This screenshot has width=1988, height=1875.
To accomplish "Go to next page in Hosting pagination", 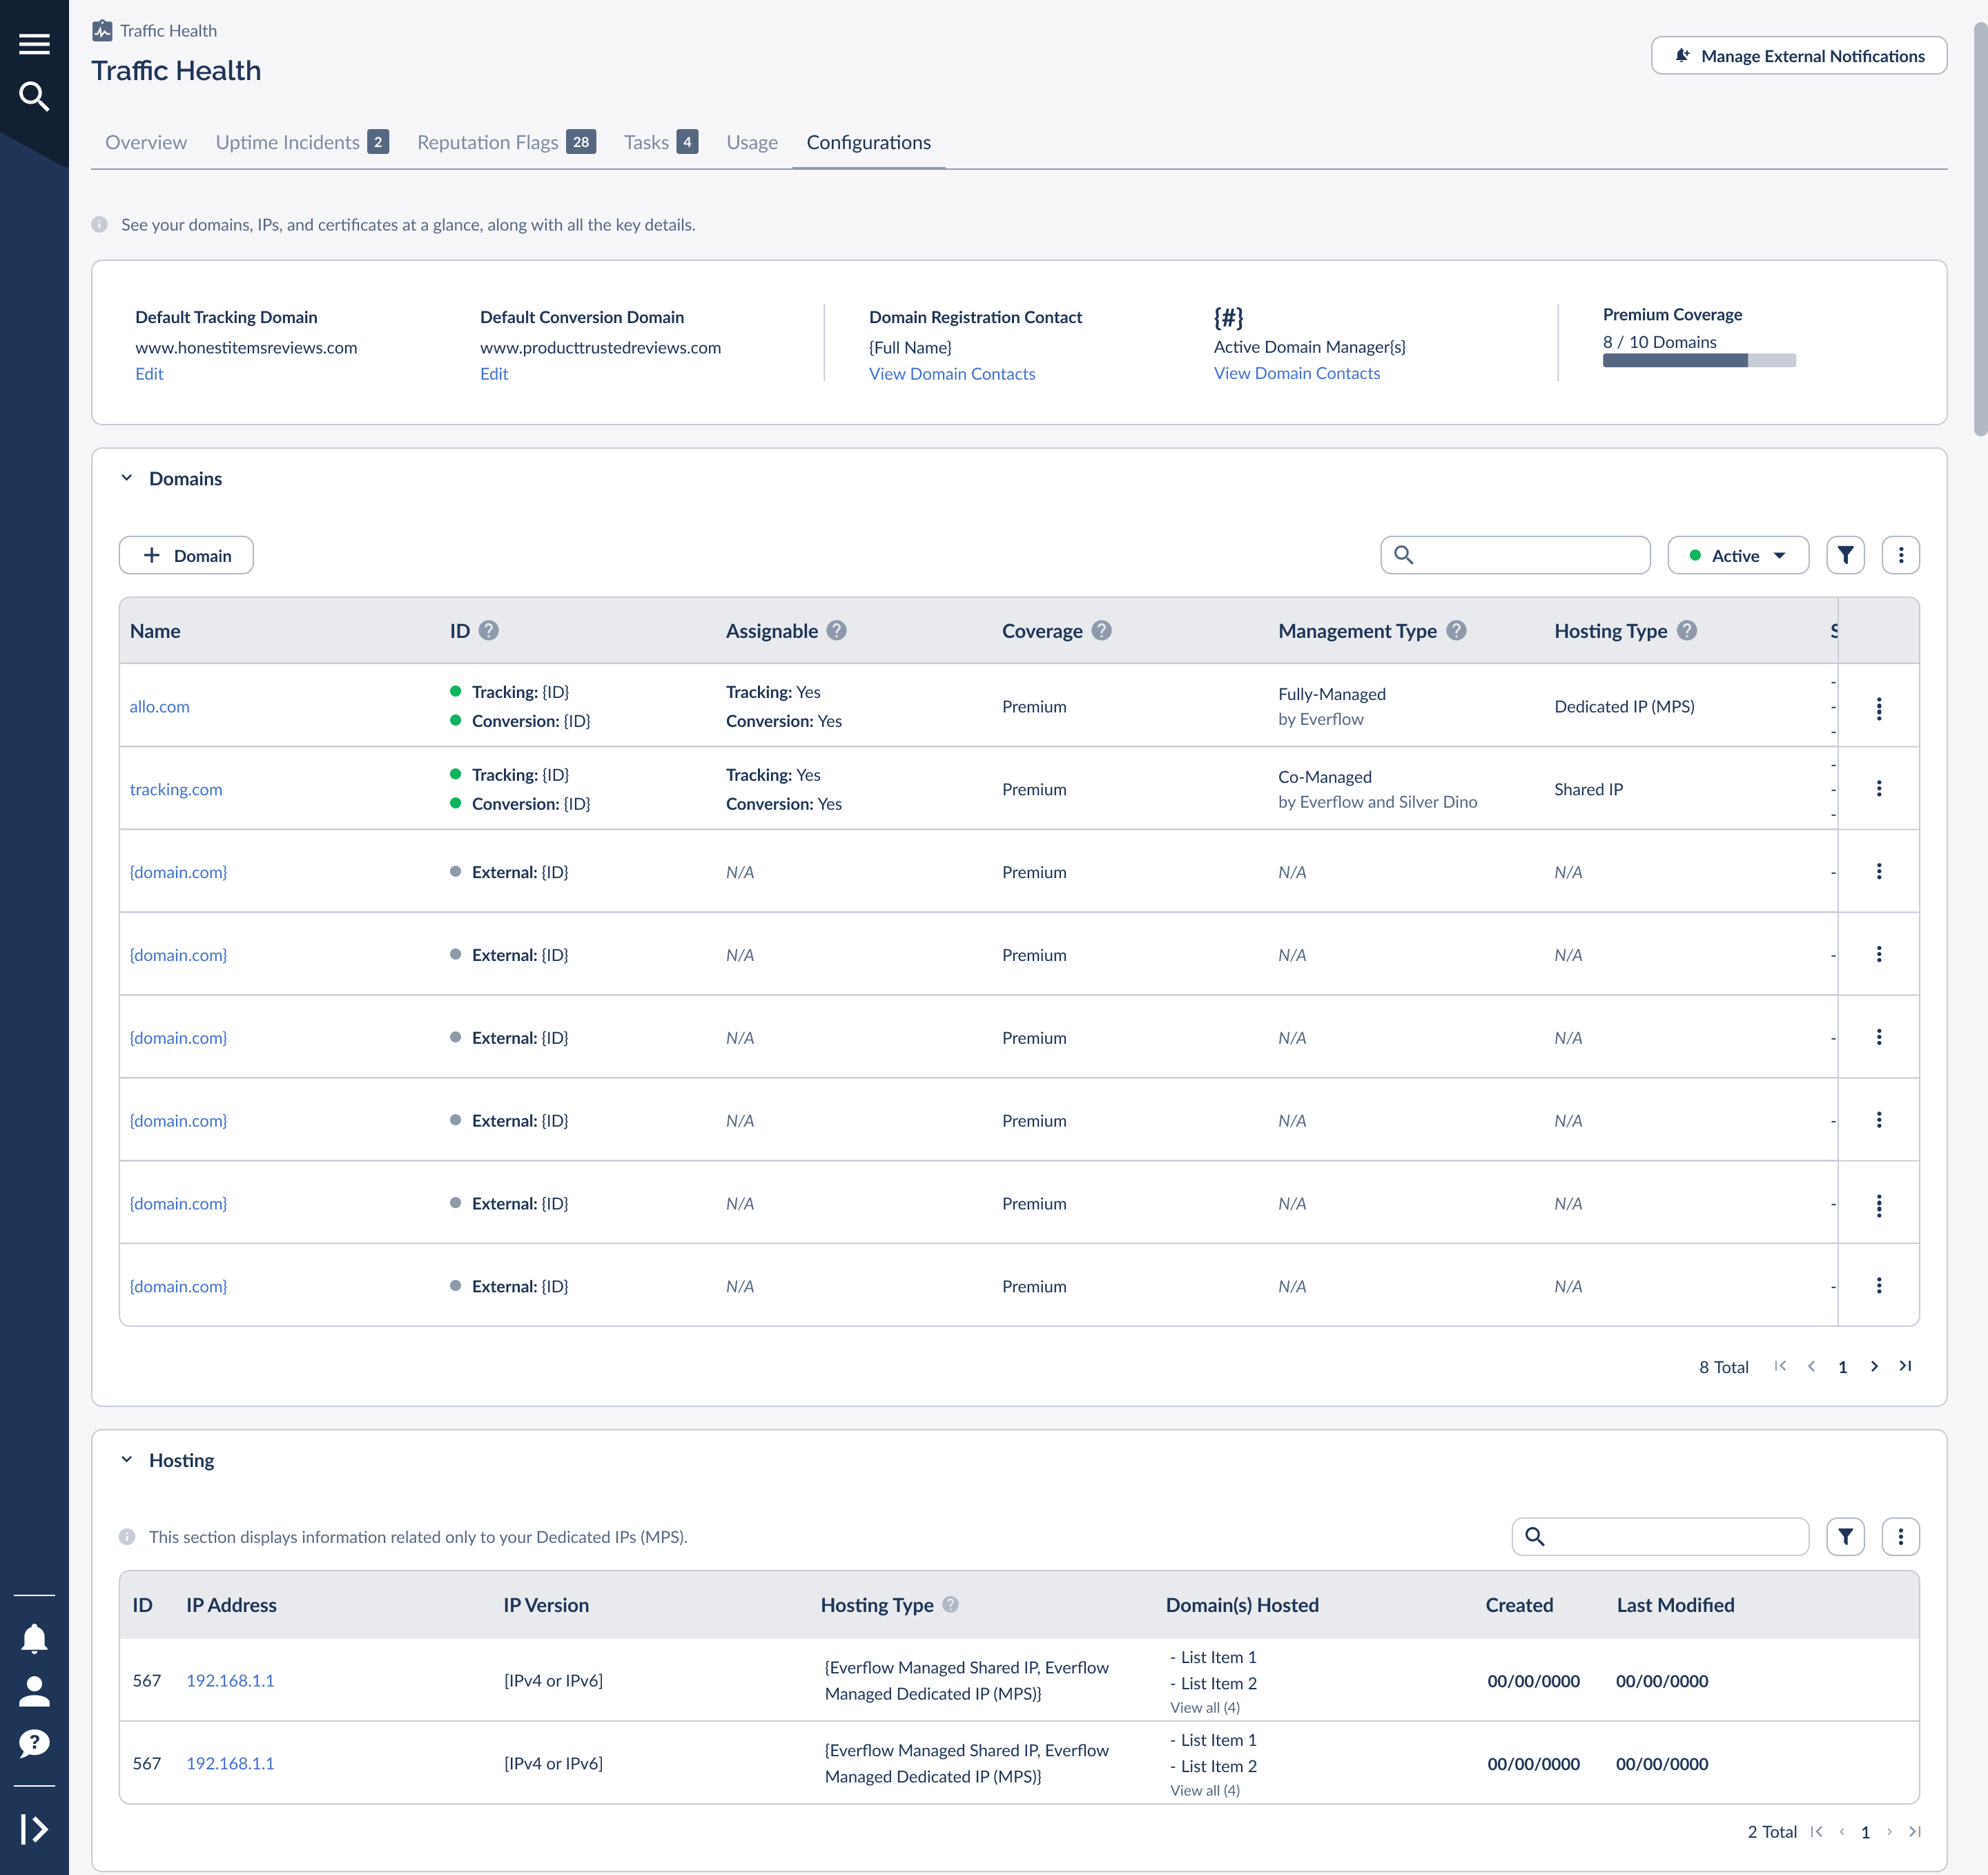I will tap(1889, 1832).
